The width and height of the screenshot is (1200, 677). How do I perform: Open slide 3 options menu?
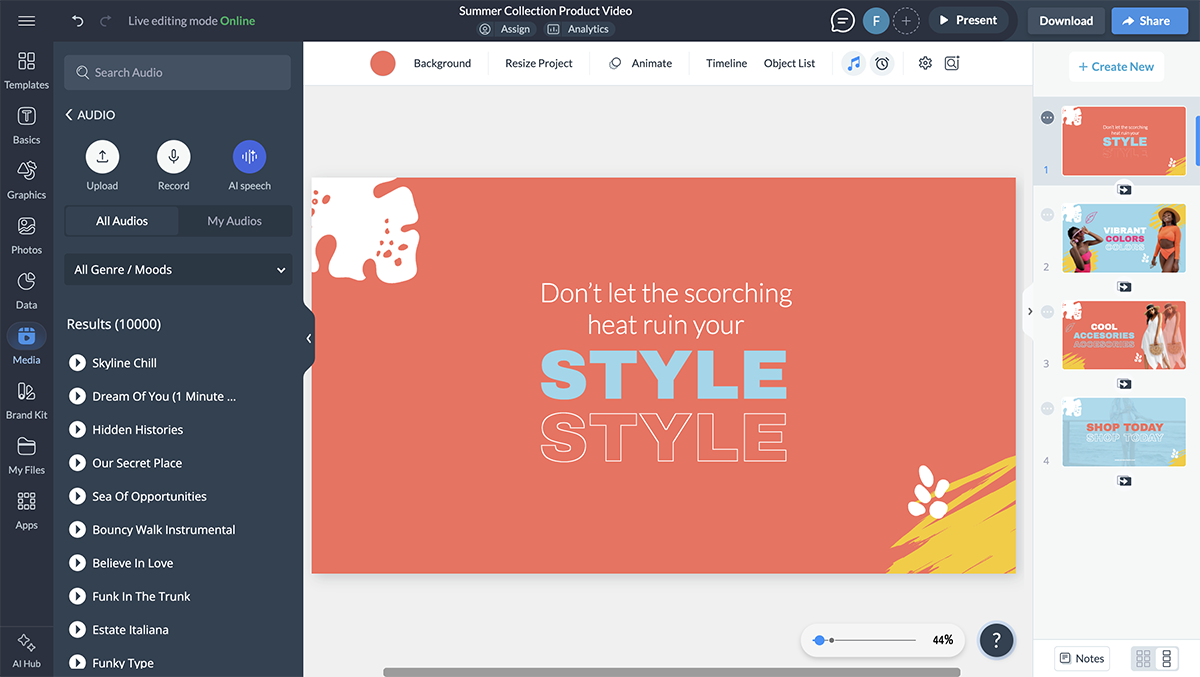pyautogui.click(x=1047, y=312)
